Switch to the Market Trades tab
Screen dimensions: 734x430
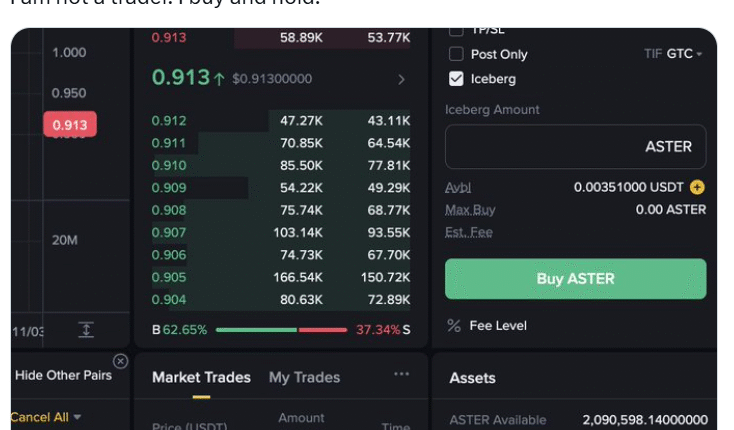coord(201,377)
